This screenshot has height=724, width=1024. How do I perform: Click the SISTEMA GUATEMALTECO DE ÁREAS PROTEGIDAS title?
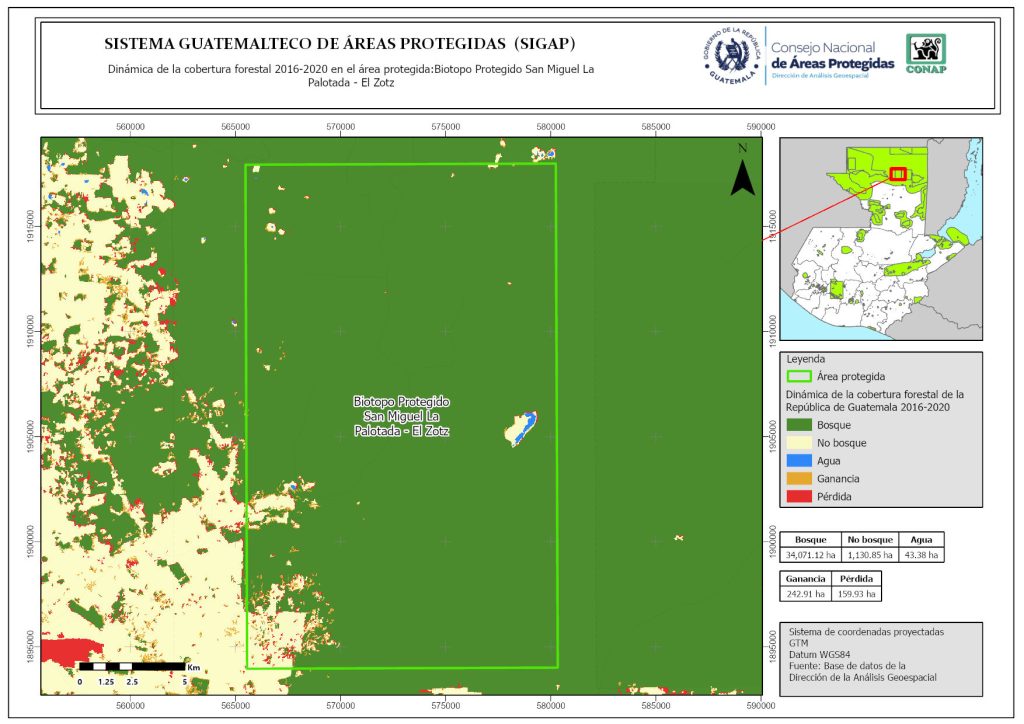coord(339,44)
